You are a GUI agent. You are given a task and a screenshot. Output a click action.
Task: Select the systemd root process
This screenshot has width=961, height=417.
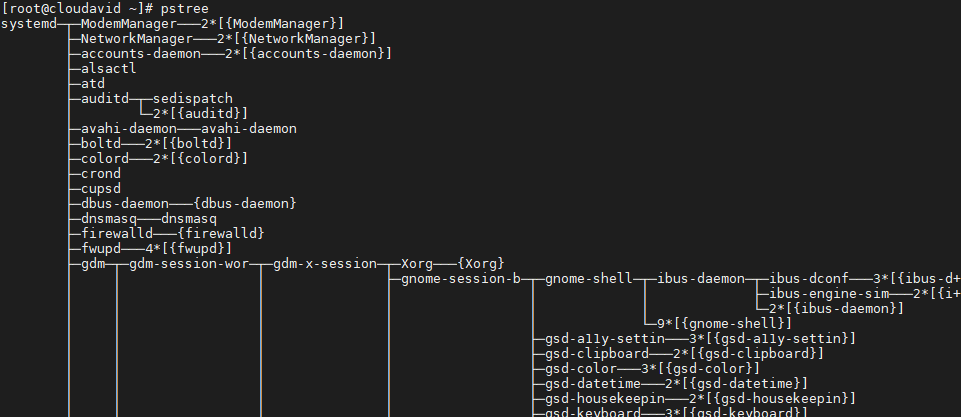coord(29,24)
